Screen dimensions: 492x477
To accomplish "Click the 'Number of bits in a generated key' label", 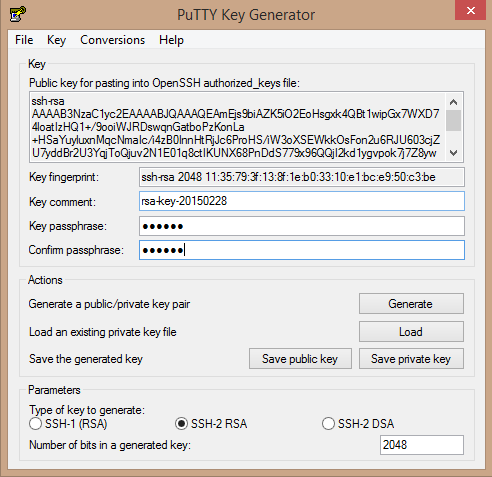I will coord(110,445).
